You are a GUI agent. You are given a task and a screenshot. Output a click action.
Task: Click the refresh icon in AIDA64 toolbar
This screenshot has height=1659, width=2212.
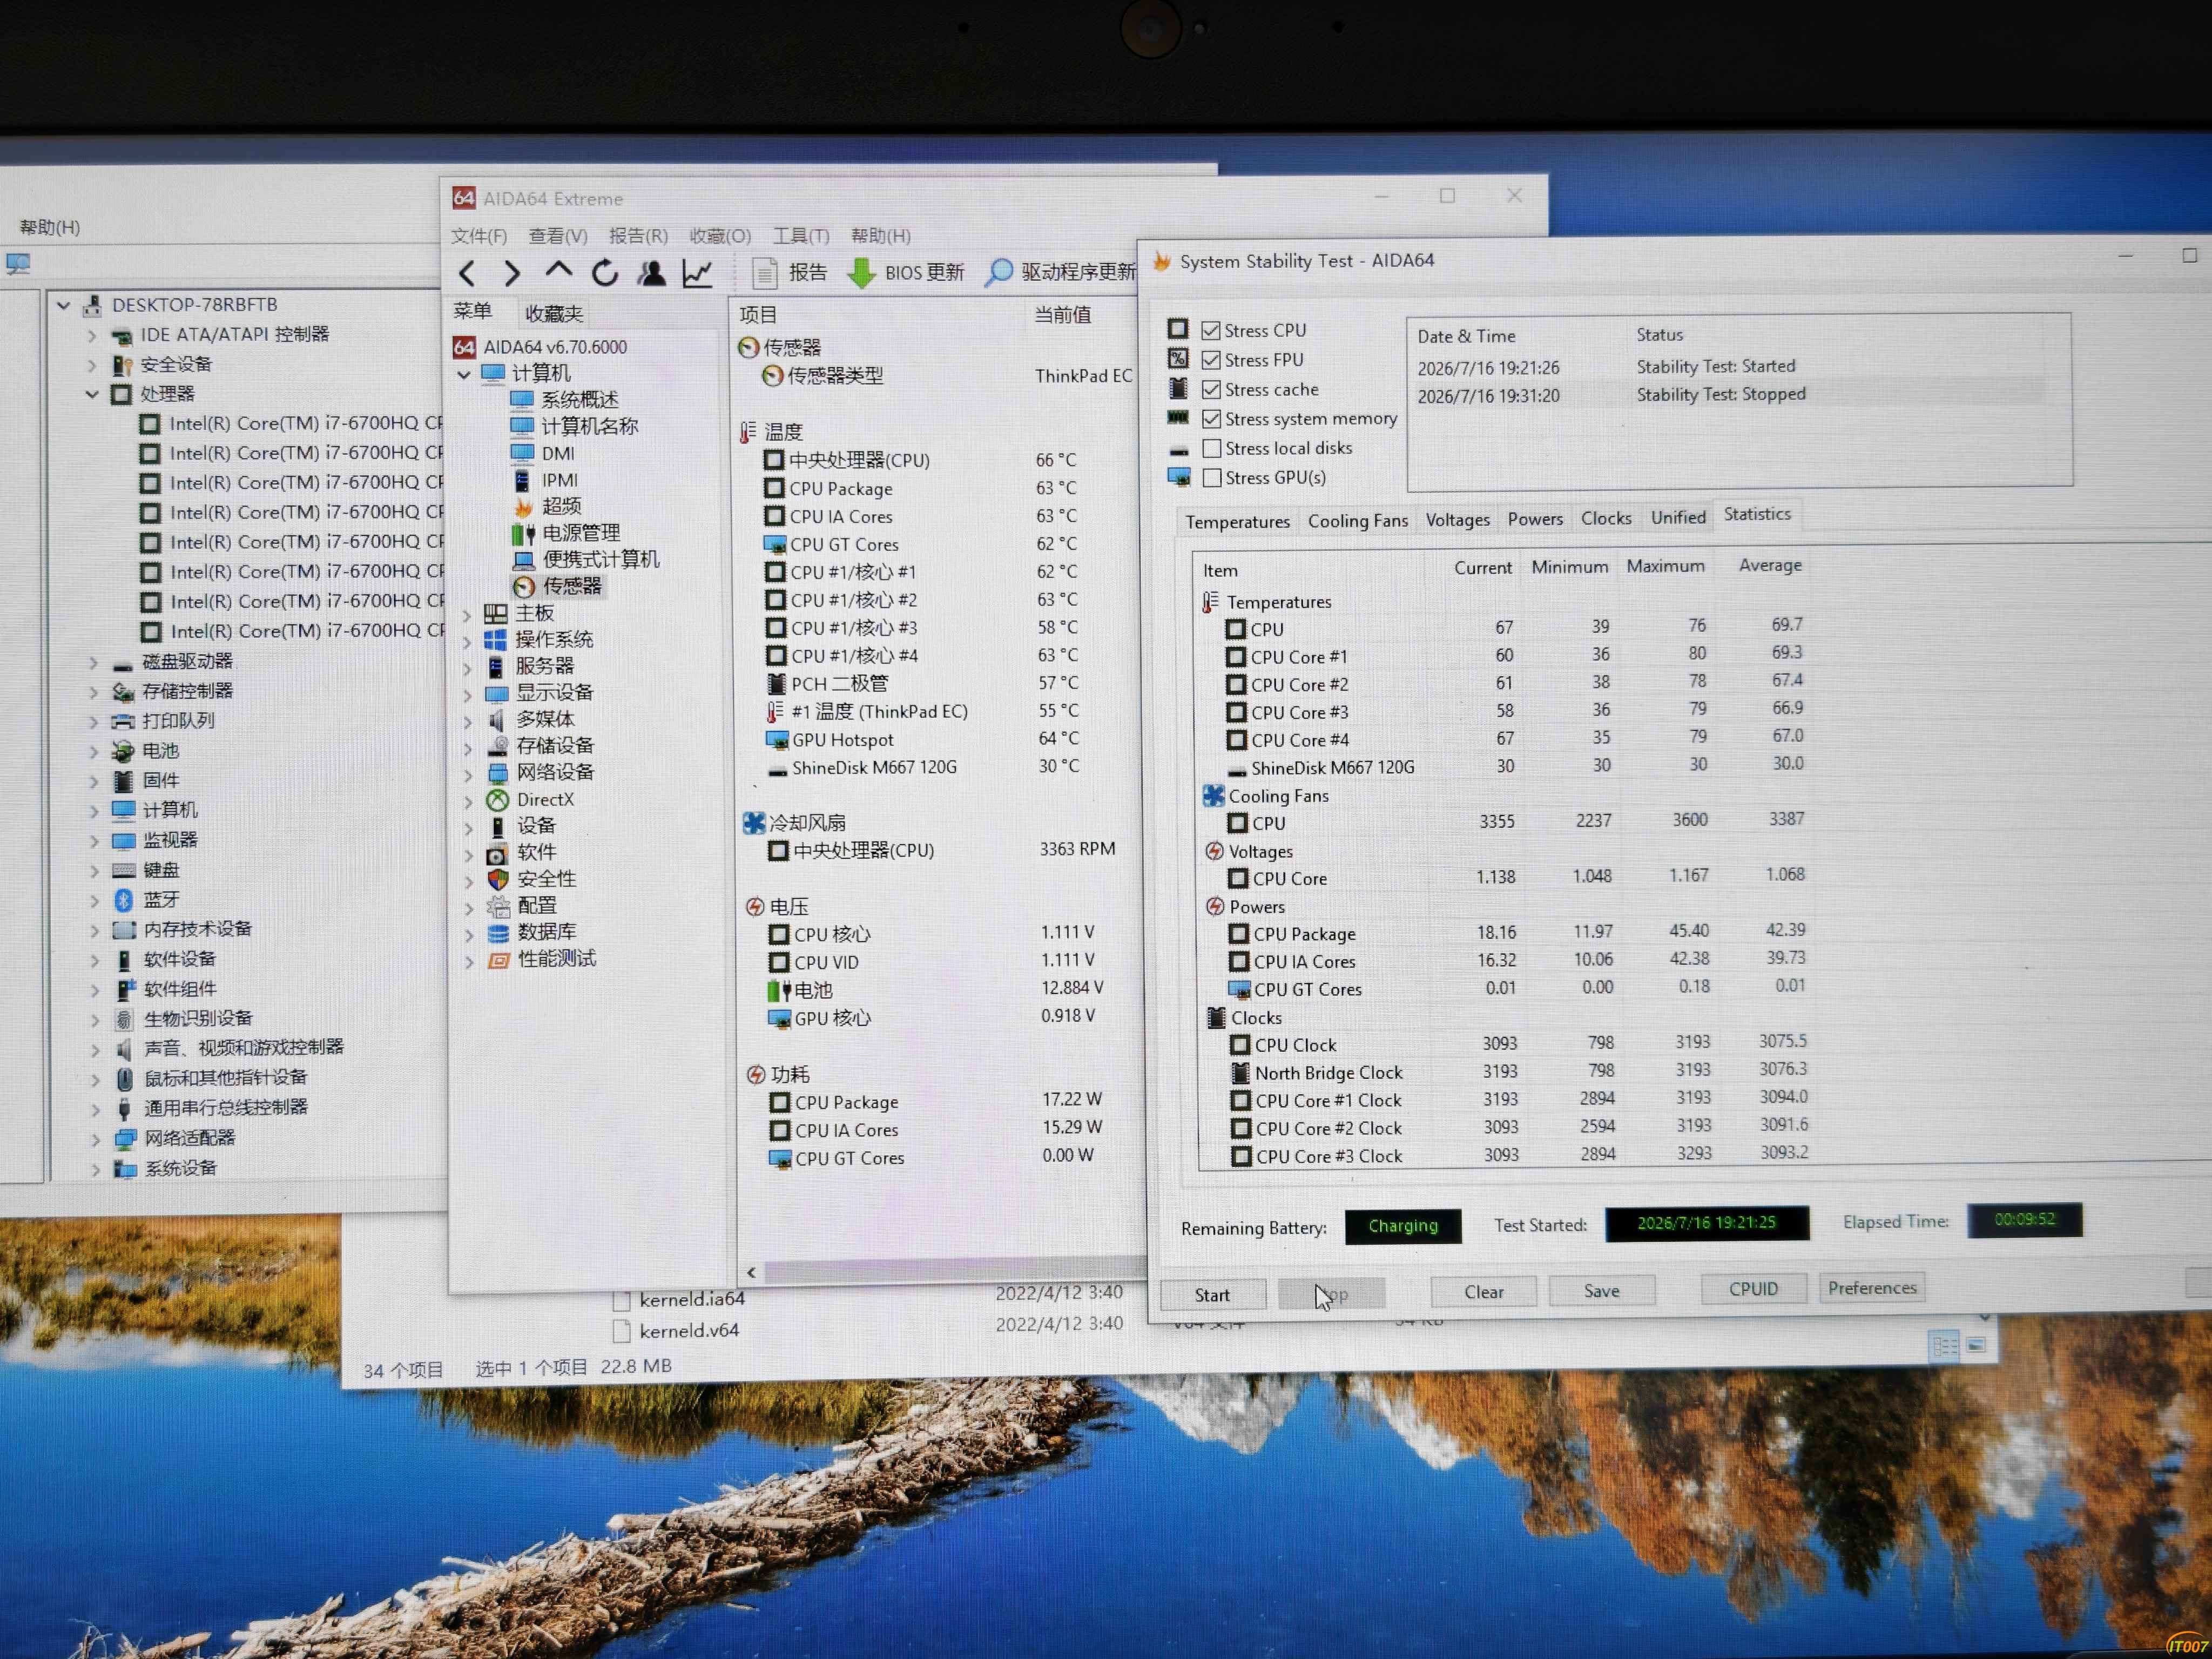[604, 272]
